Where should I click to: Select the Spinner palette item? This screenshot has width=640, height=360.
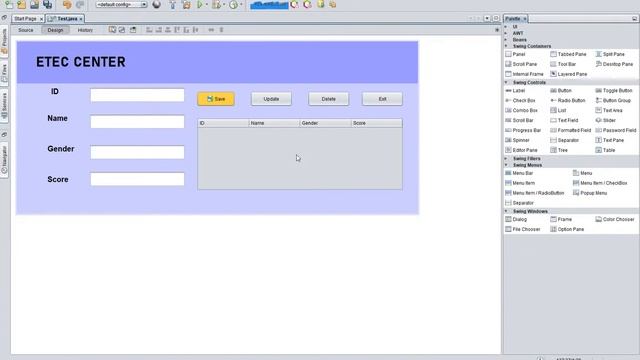pos(517,140)
